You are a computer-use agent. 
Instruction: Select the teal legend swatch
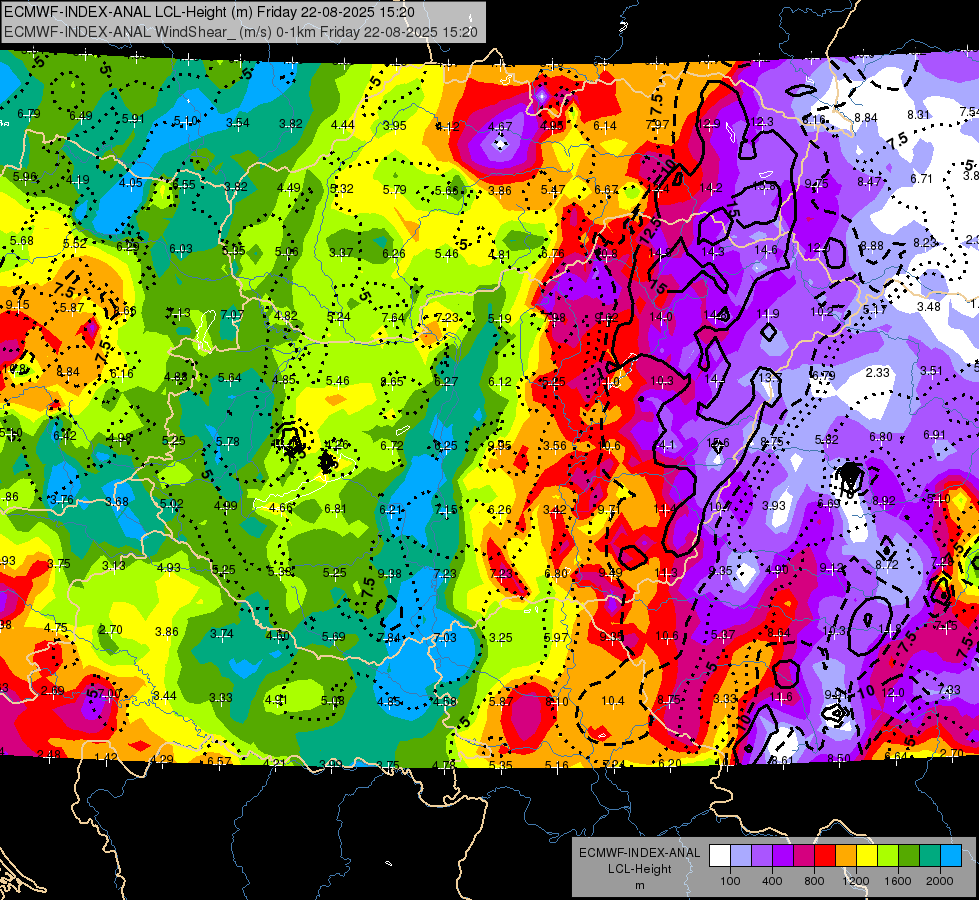[930, 856]
